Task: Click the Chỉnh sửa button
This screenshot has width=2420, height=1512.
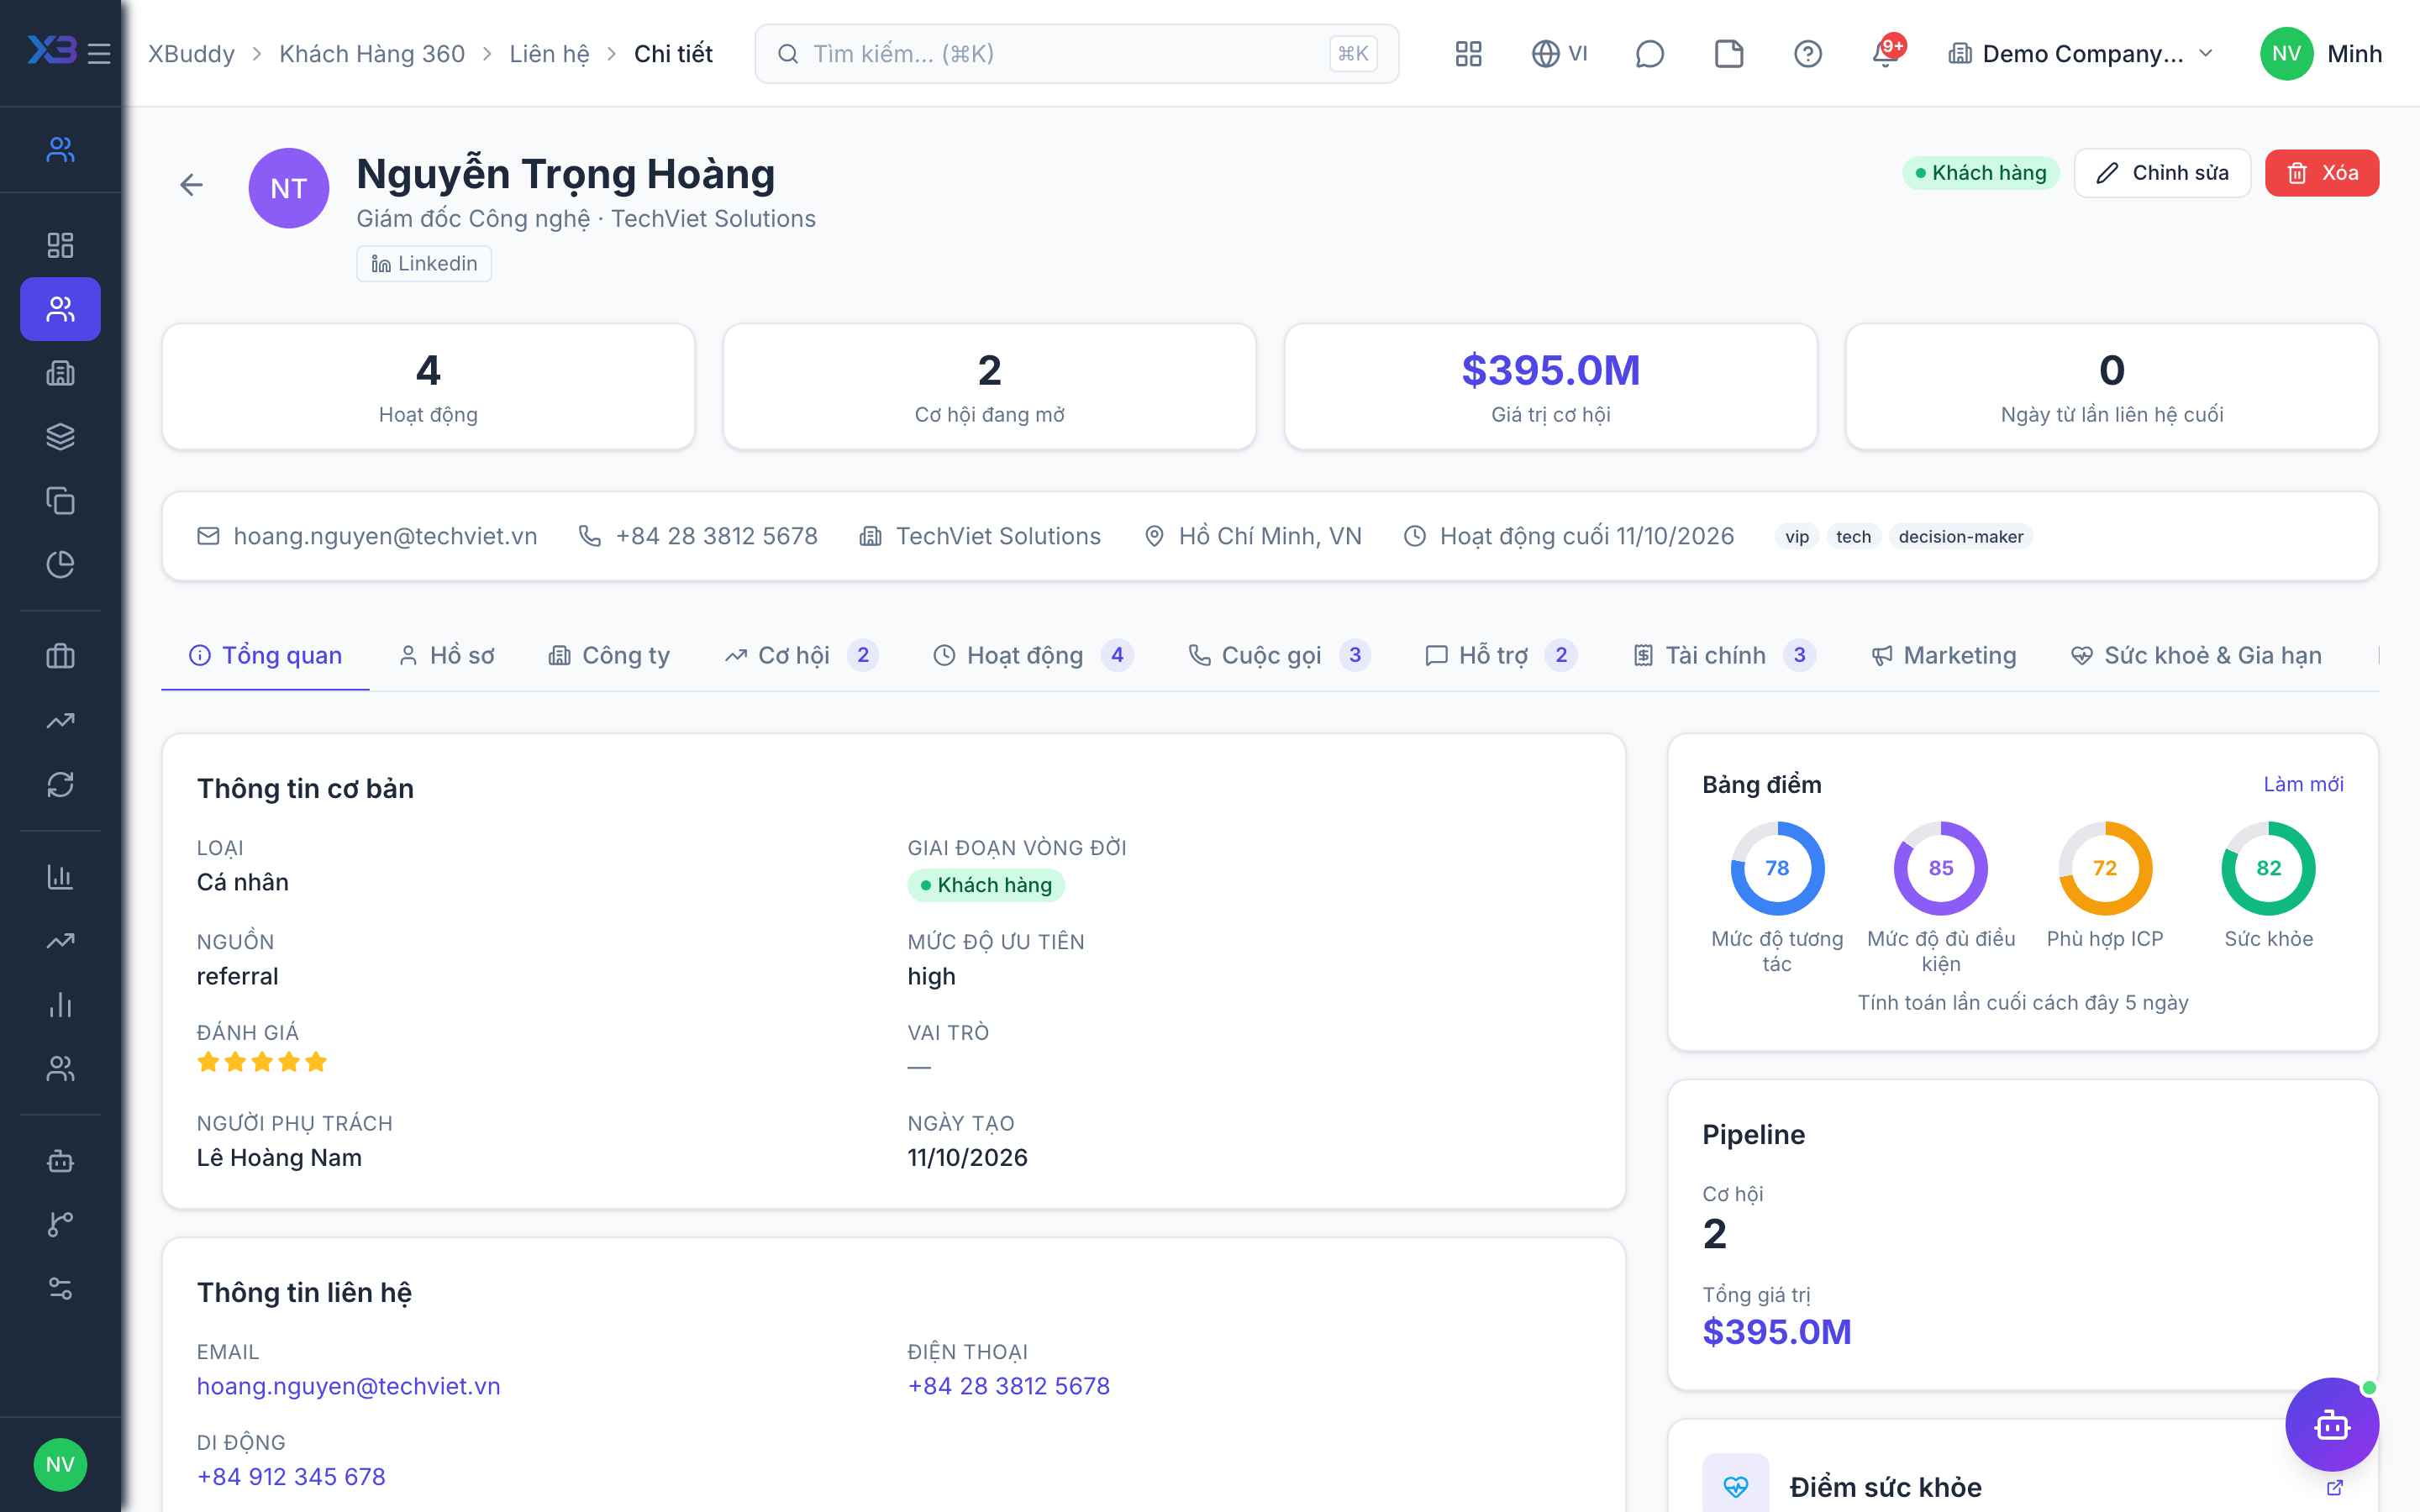Action: pos(2162,173)
